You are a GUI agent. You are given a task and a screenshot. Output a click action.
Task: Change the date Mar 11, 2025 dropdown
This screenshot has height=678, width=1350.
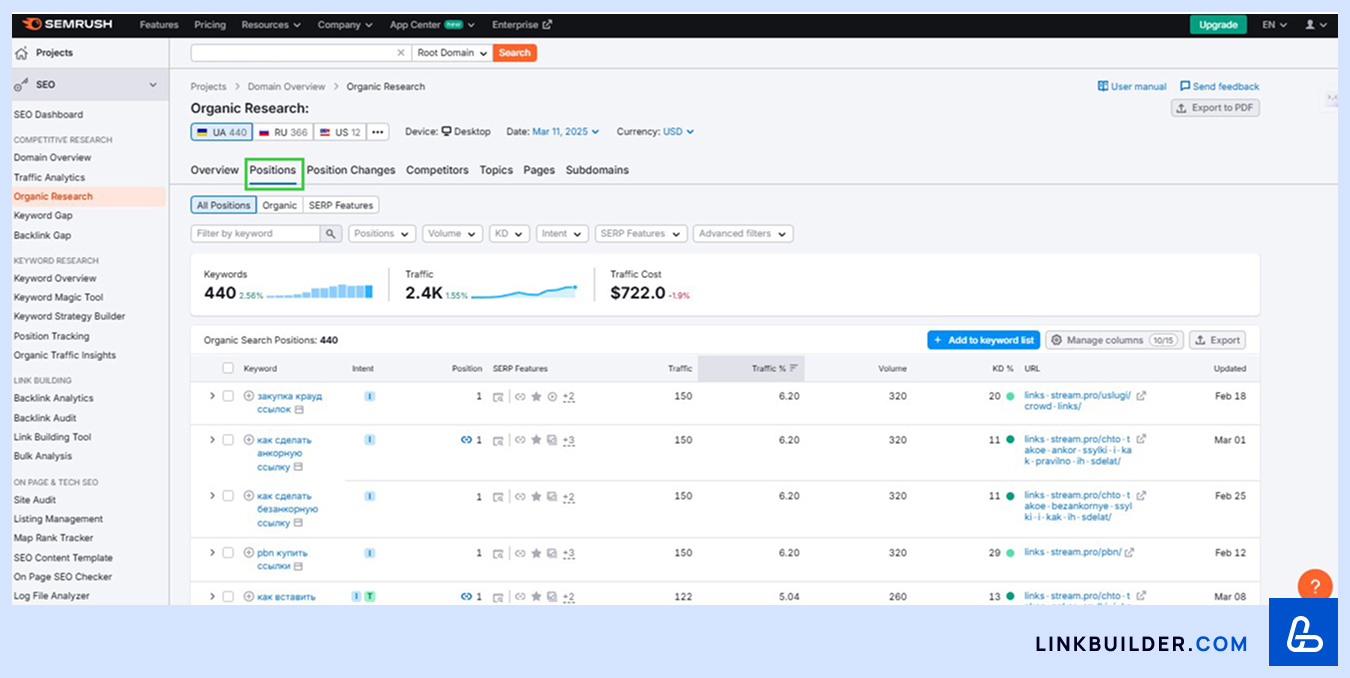(565, 132)
